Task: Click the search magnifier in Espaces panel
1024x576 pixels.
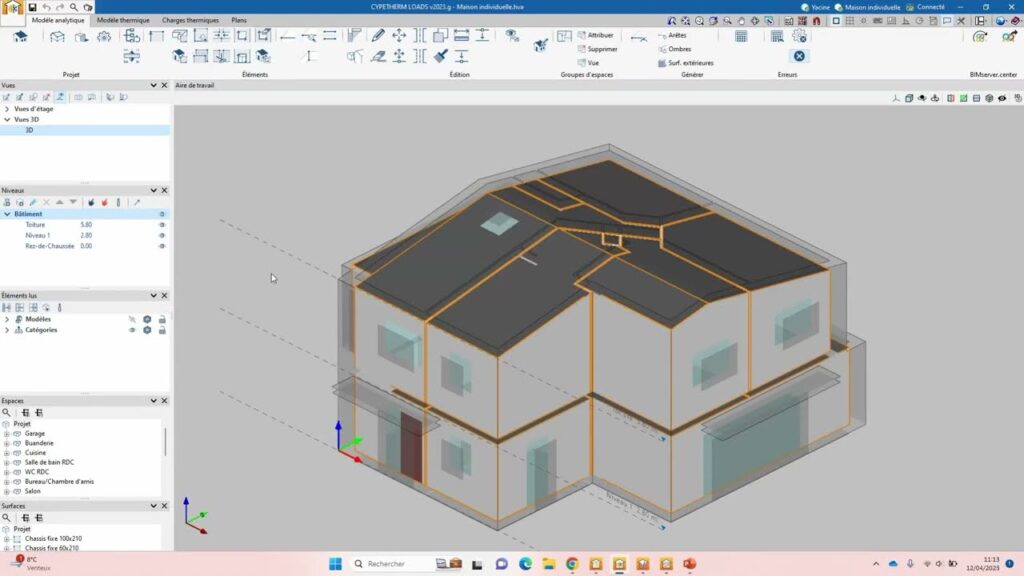Action: [x=6, y=412]
